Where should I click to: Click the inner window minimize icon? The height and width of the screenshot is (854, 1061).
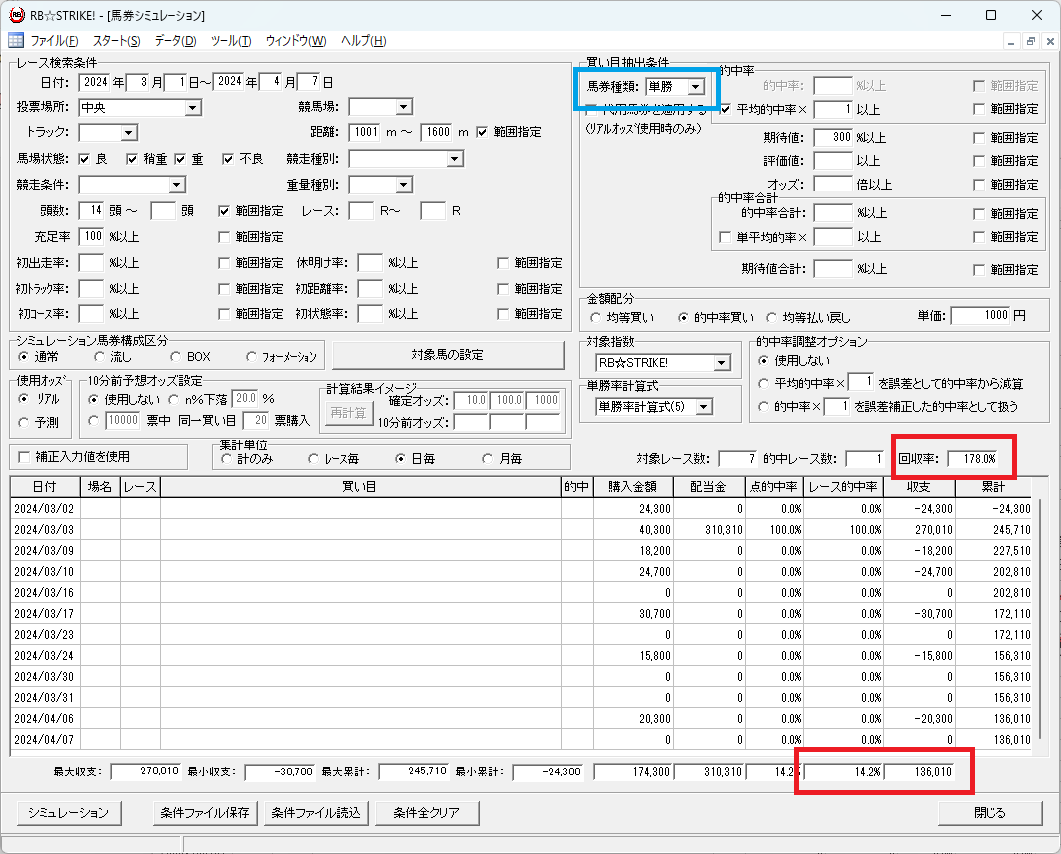[1011, 41]
